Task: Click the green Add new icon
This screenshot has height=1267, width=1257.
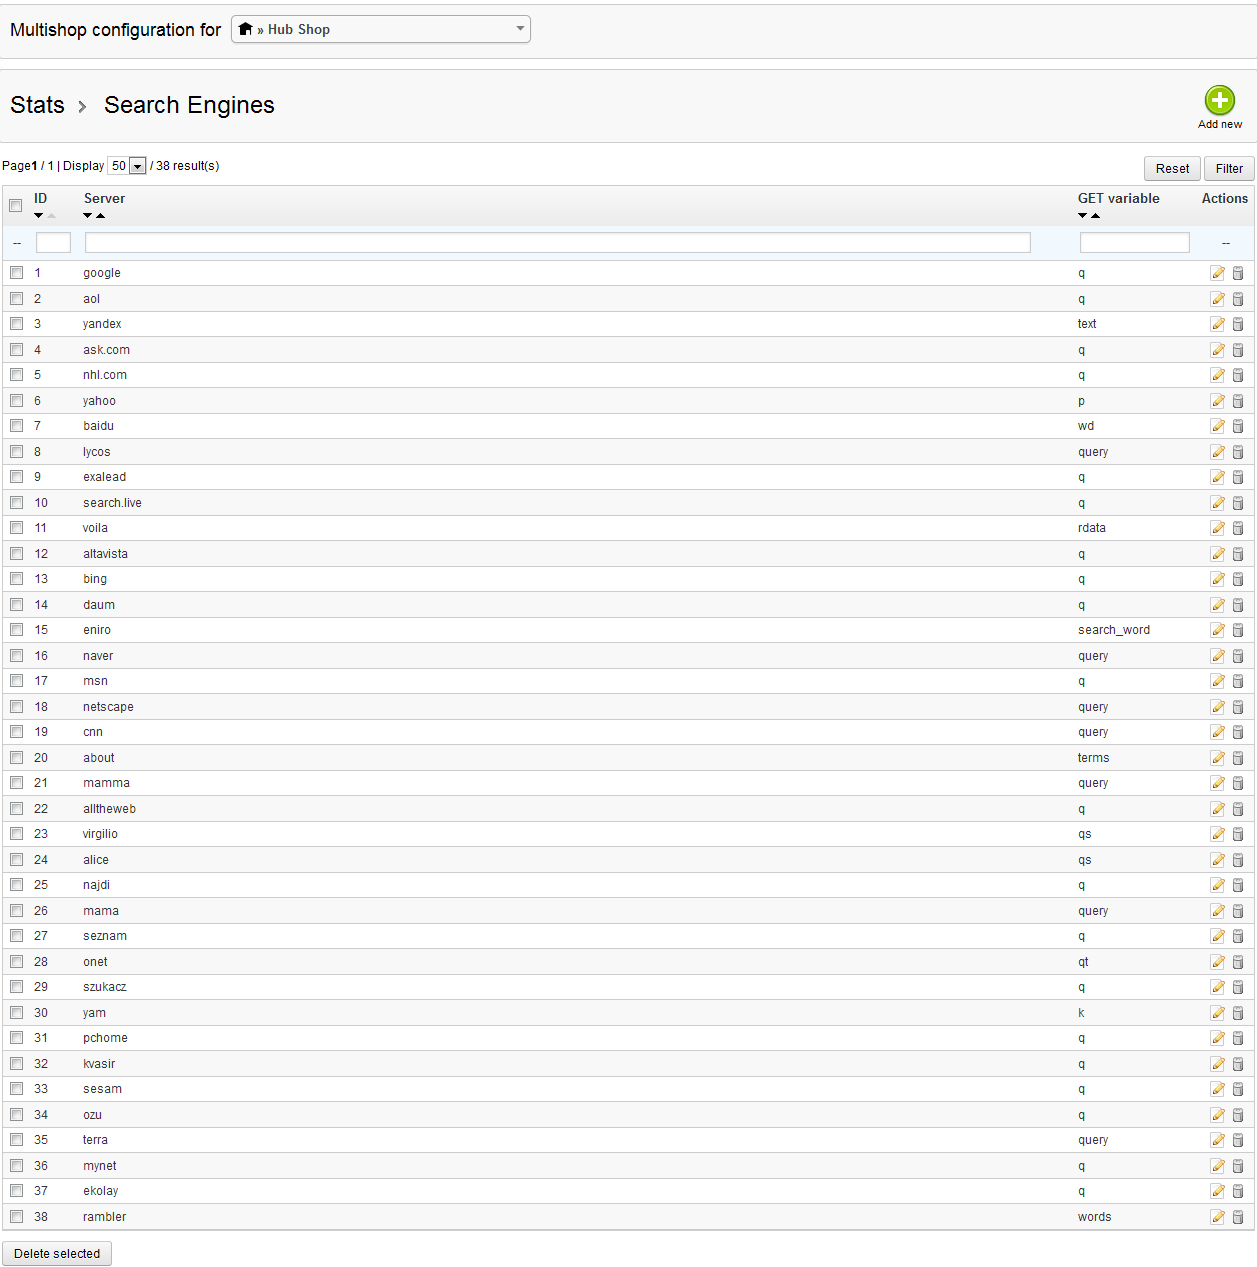Action: 1219,101
